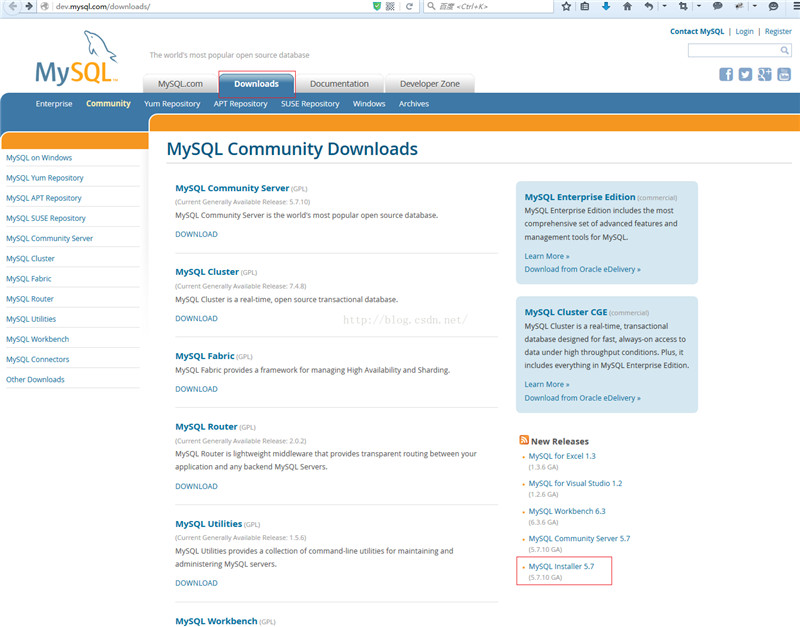Reload the page with the refresh icon
This screenshot has height=627, width=800.
[409, 6]
